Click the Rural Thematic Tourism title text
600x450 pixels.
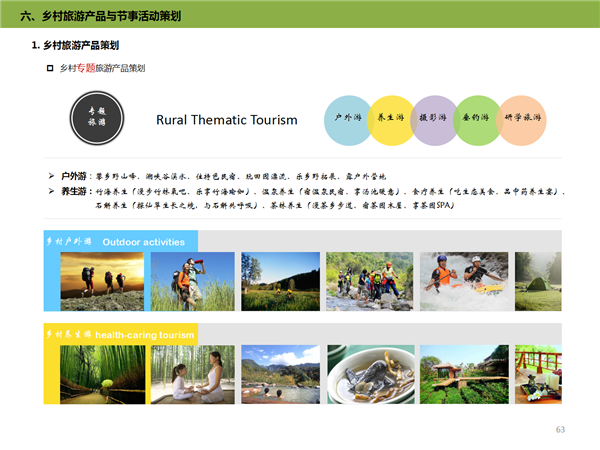click(x=226, y=120)
